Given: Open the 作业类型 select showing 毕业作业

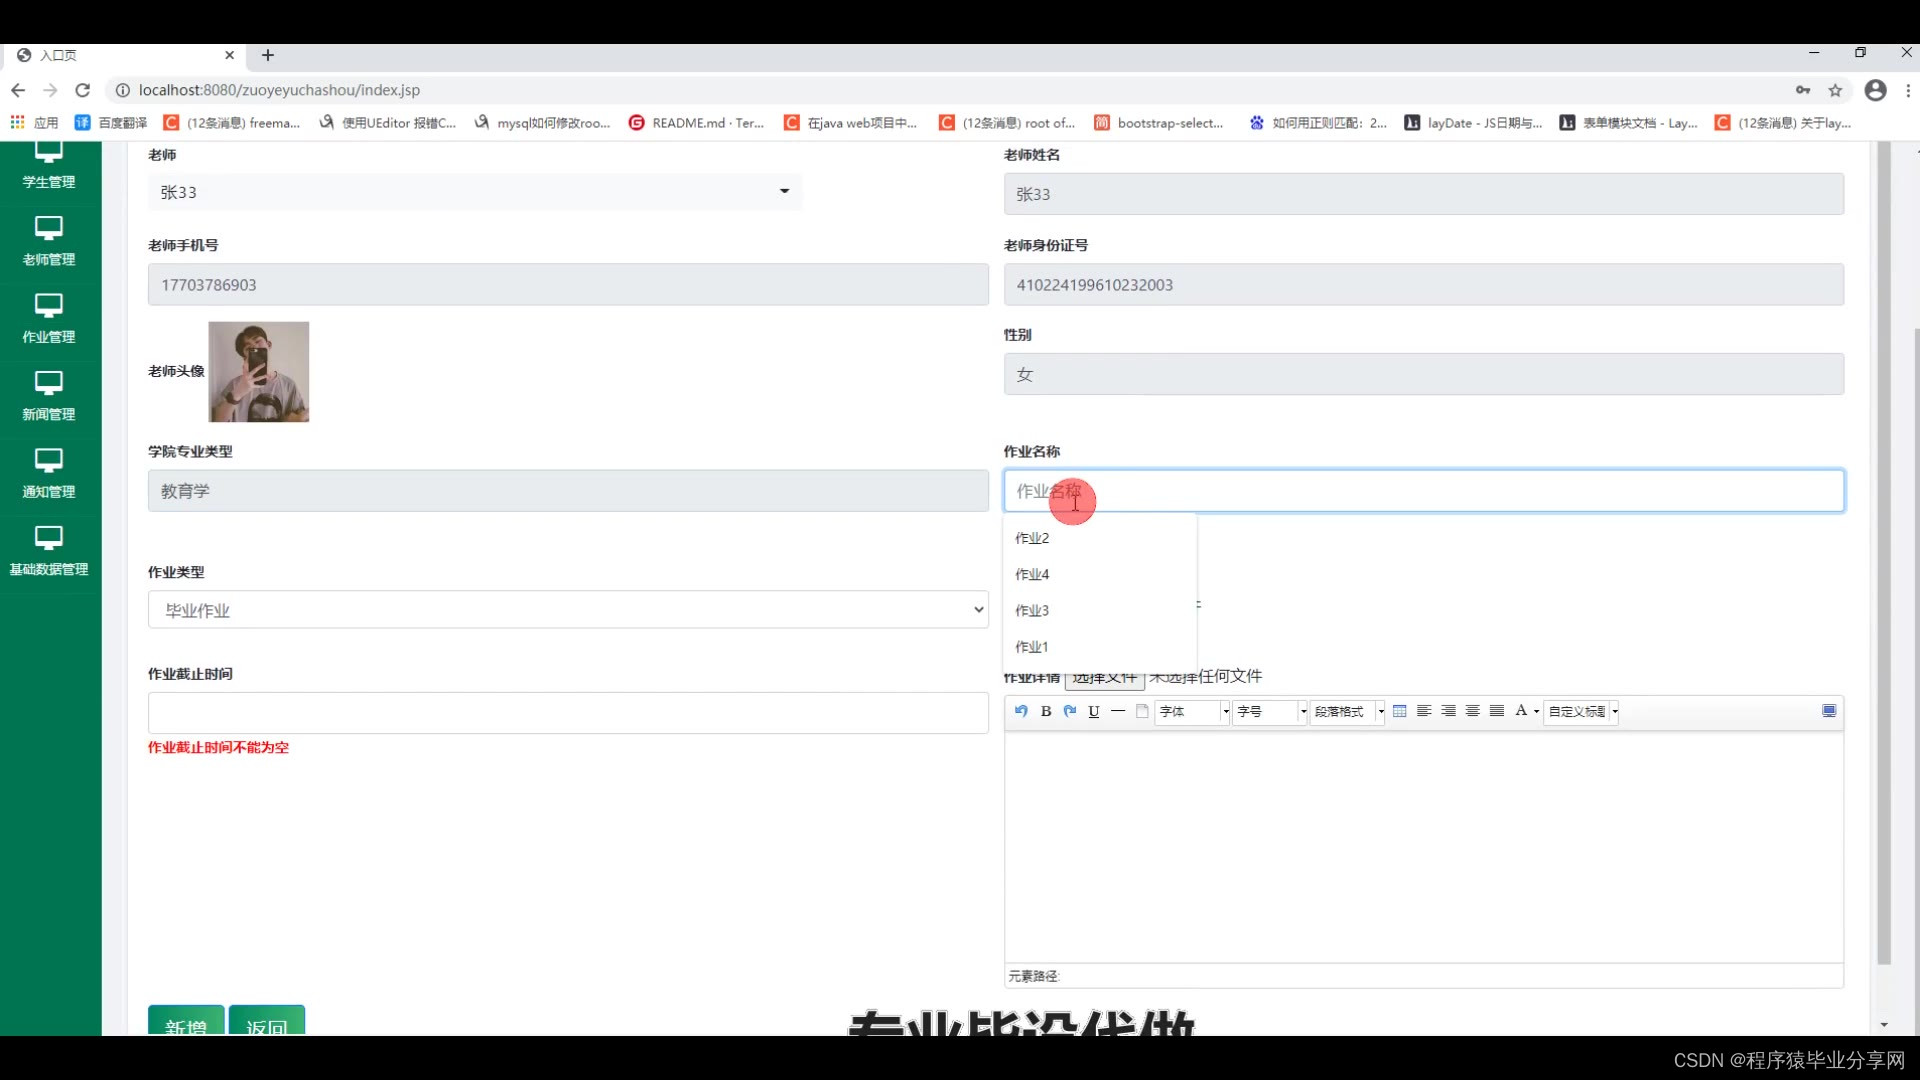Looking at the screenshot, I should (x=568, y=610).
